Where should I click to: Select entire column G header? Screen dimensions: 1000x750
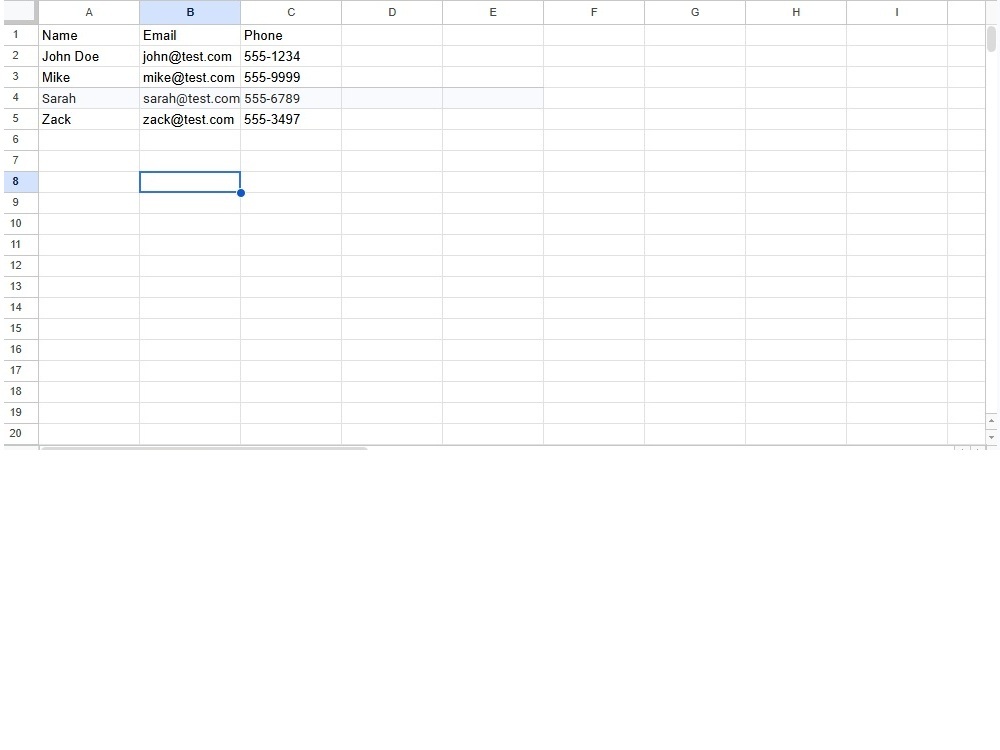coord(695,12)
